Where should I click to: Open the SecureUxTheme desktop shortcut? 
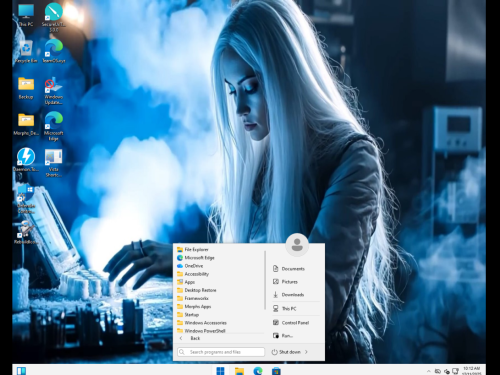pos(54,17)
